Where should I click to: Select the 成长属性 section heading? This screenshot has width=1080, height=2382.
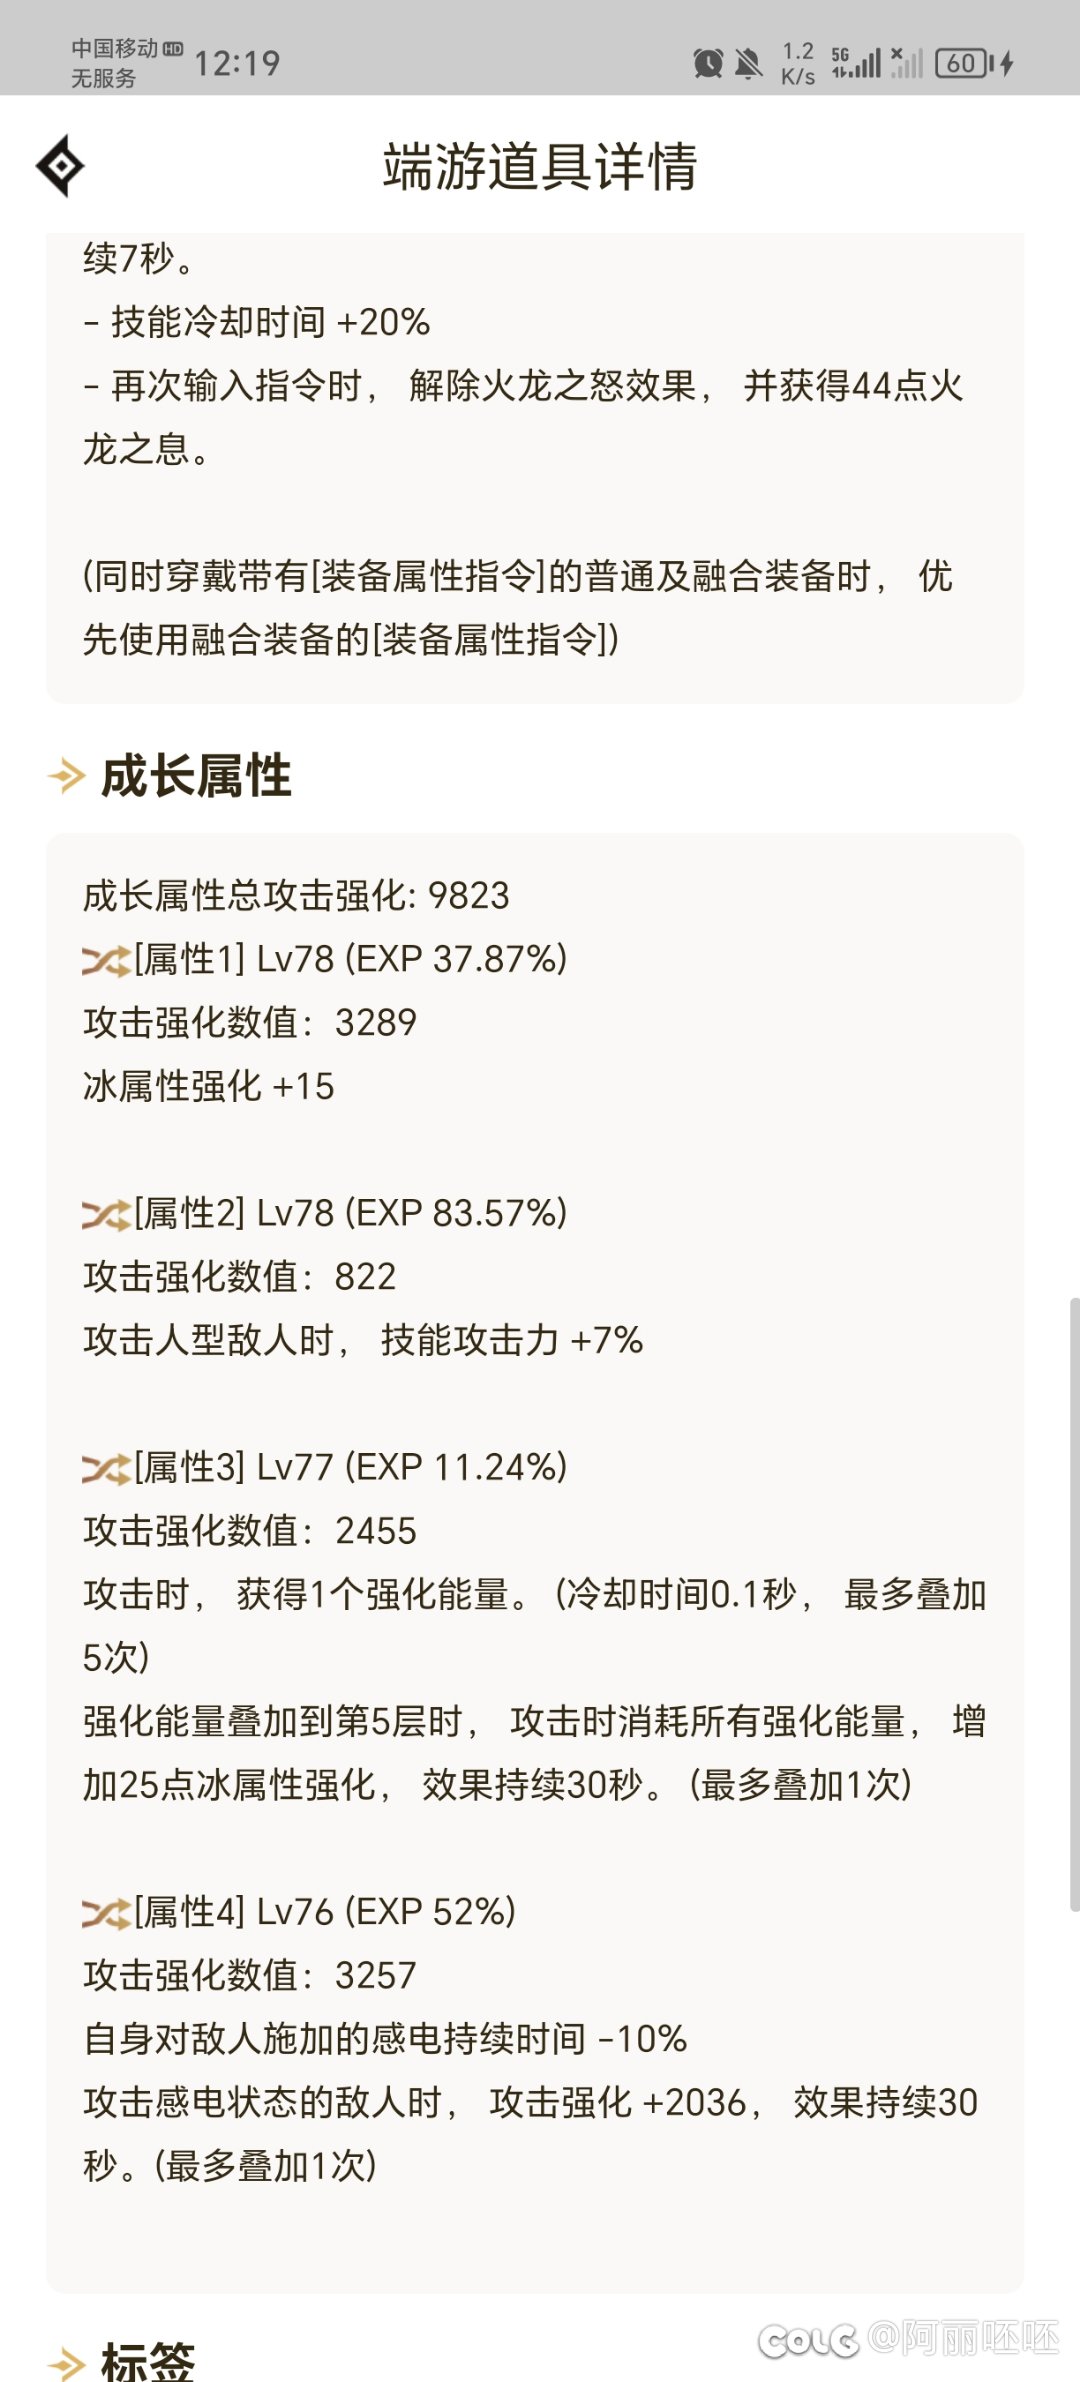[196, 776]
